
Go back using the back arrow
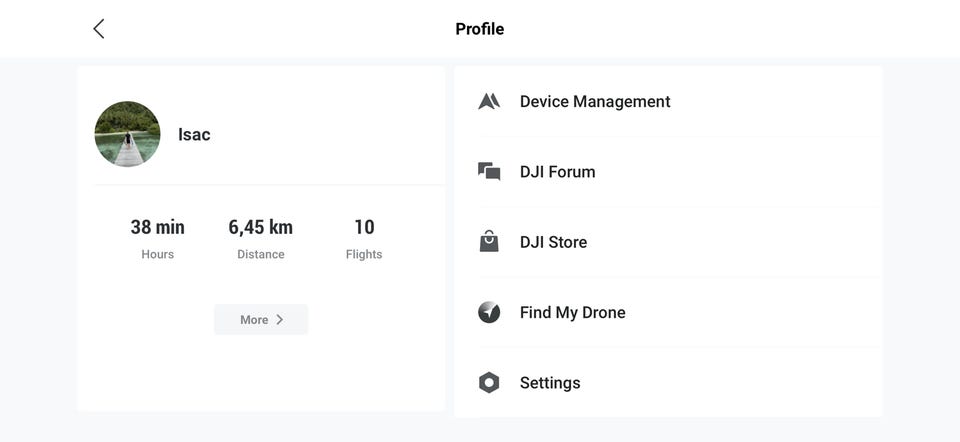98,29
